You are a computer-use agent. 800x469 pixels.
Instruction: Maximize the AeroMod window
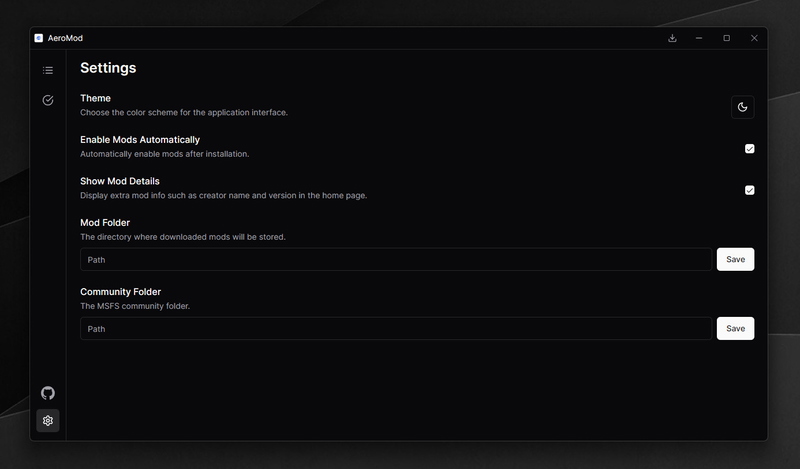click(x=727, y=38)
